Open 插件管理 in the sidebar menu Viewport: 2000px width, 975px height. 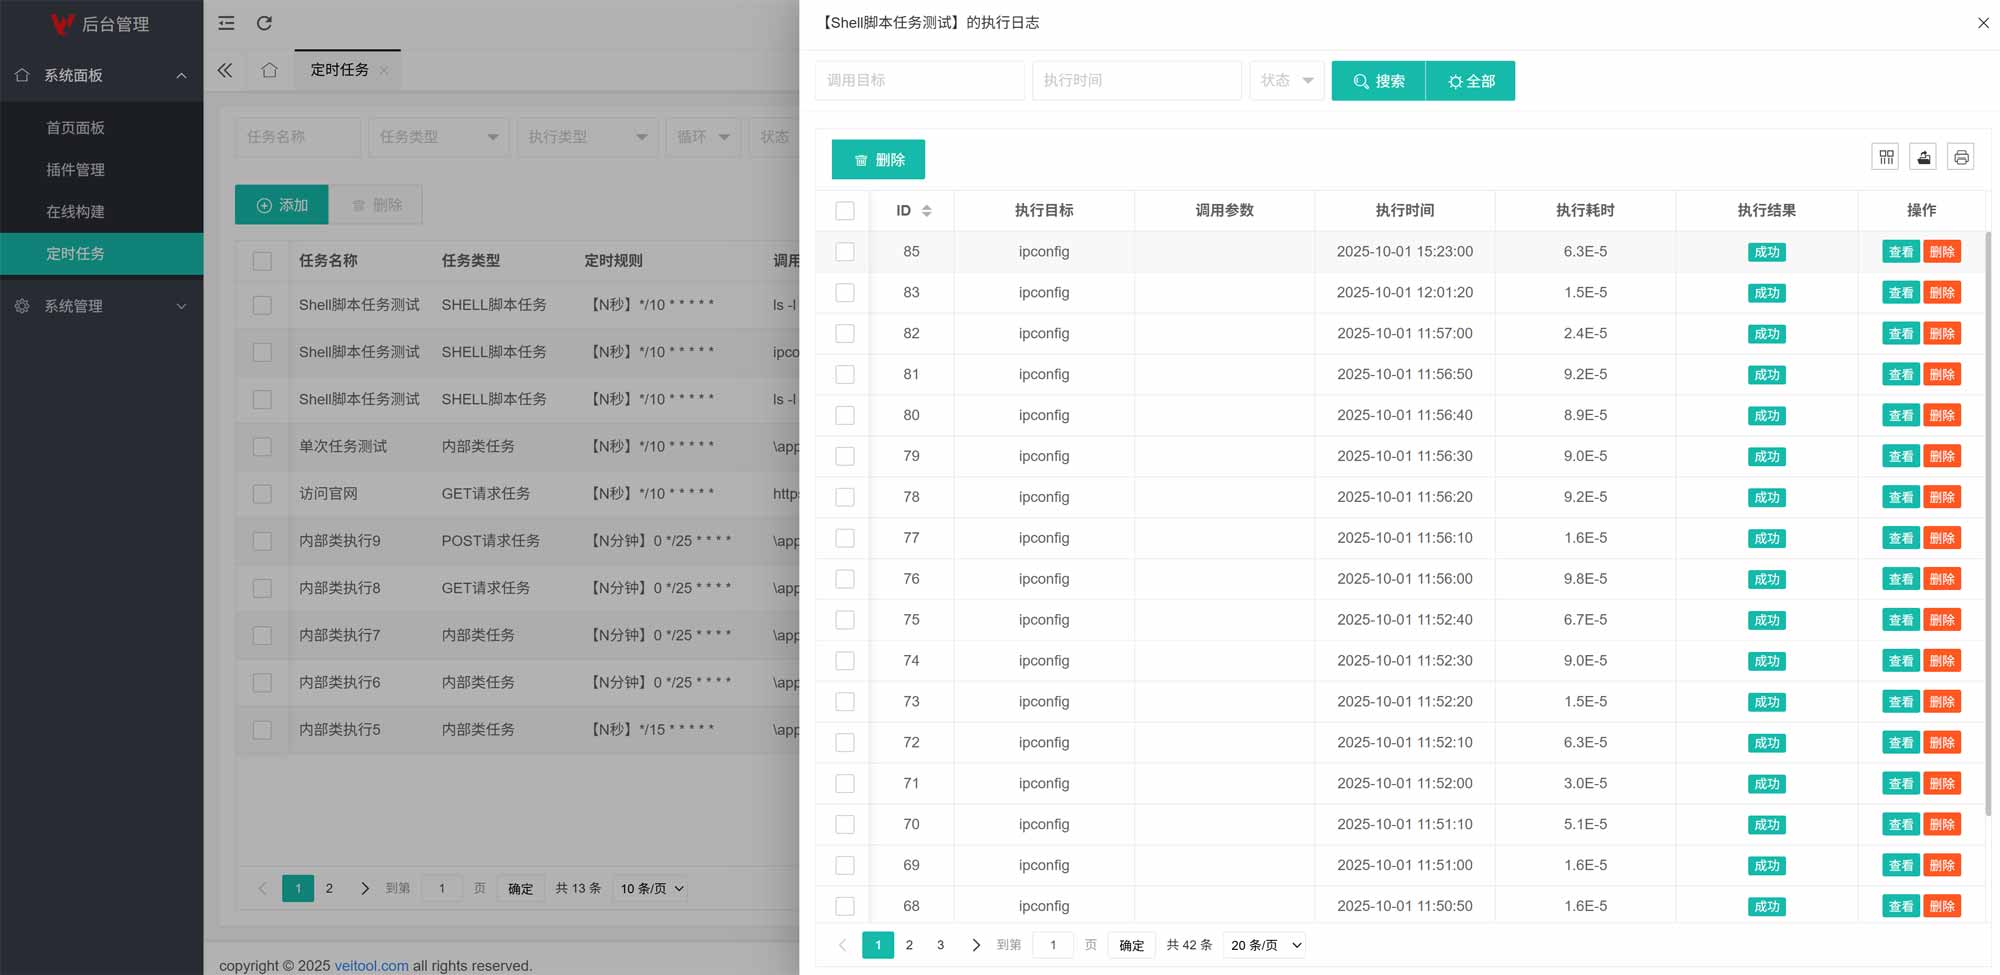point(75,170)
